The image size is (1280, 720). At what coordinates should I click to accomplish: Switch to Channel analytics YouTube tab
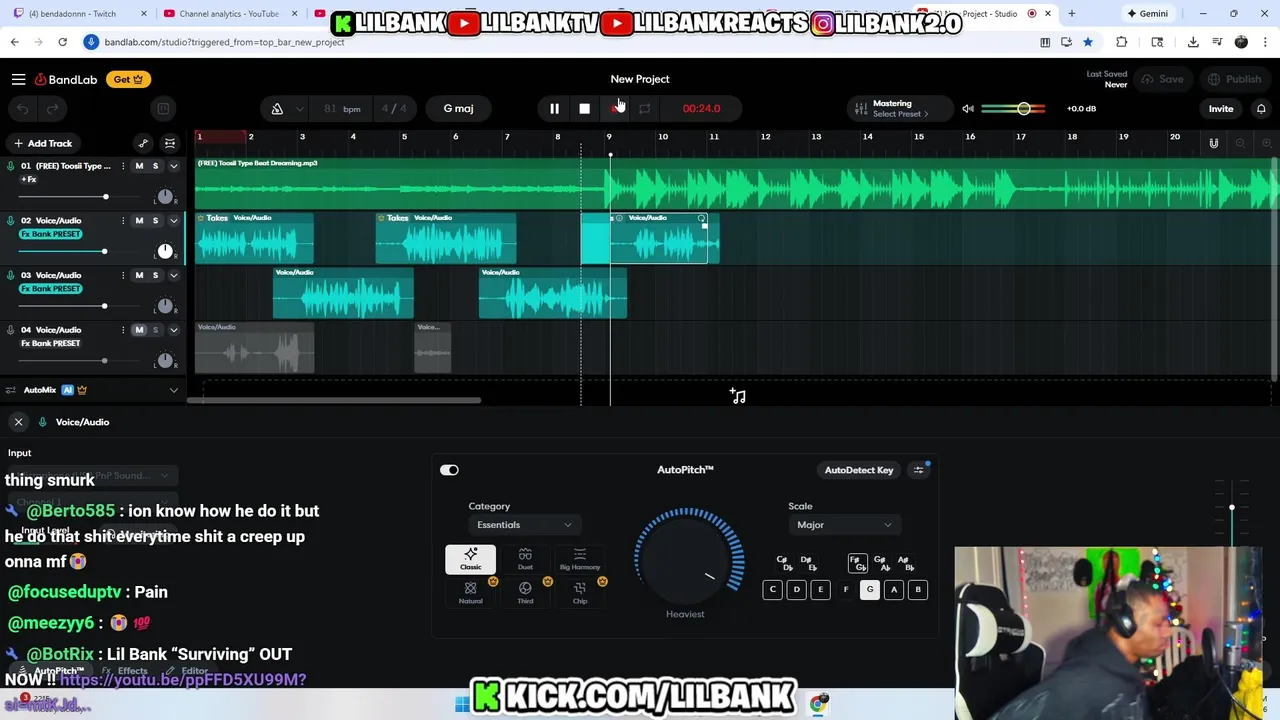click(x=228, y=14)
